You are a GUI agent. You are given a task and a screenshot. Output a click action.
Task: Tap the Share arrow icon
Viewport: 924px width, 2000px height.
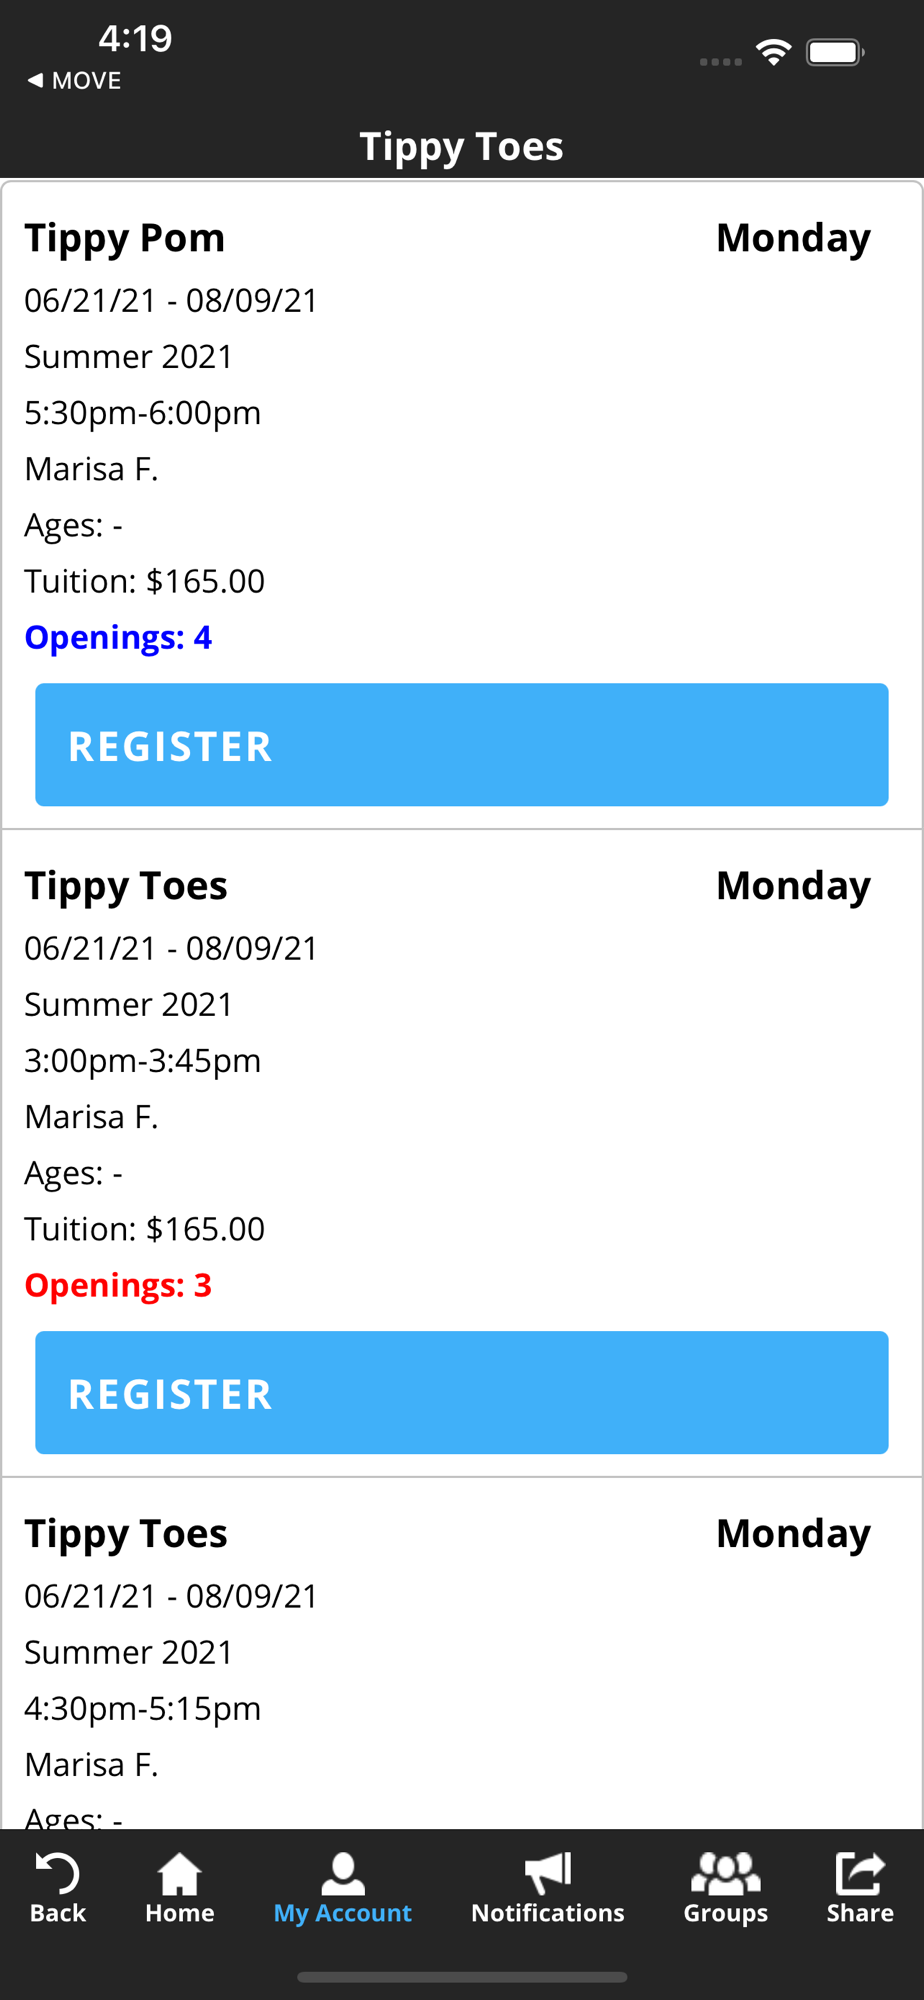(860, 1873)
